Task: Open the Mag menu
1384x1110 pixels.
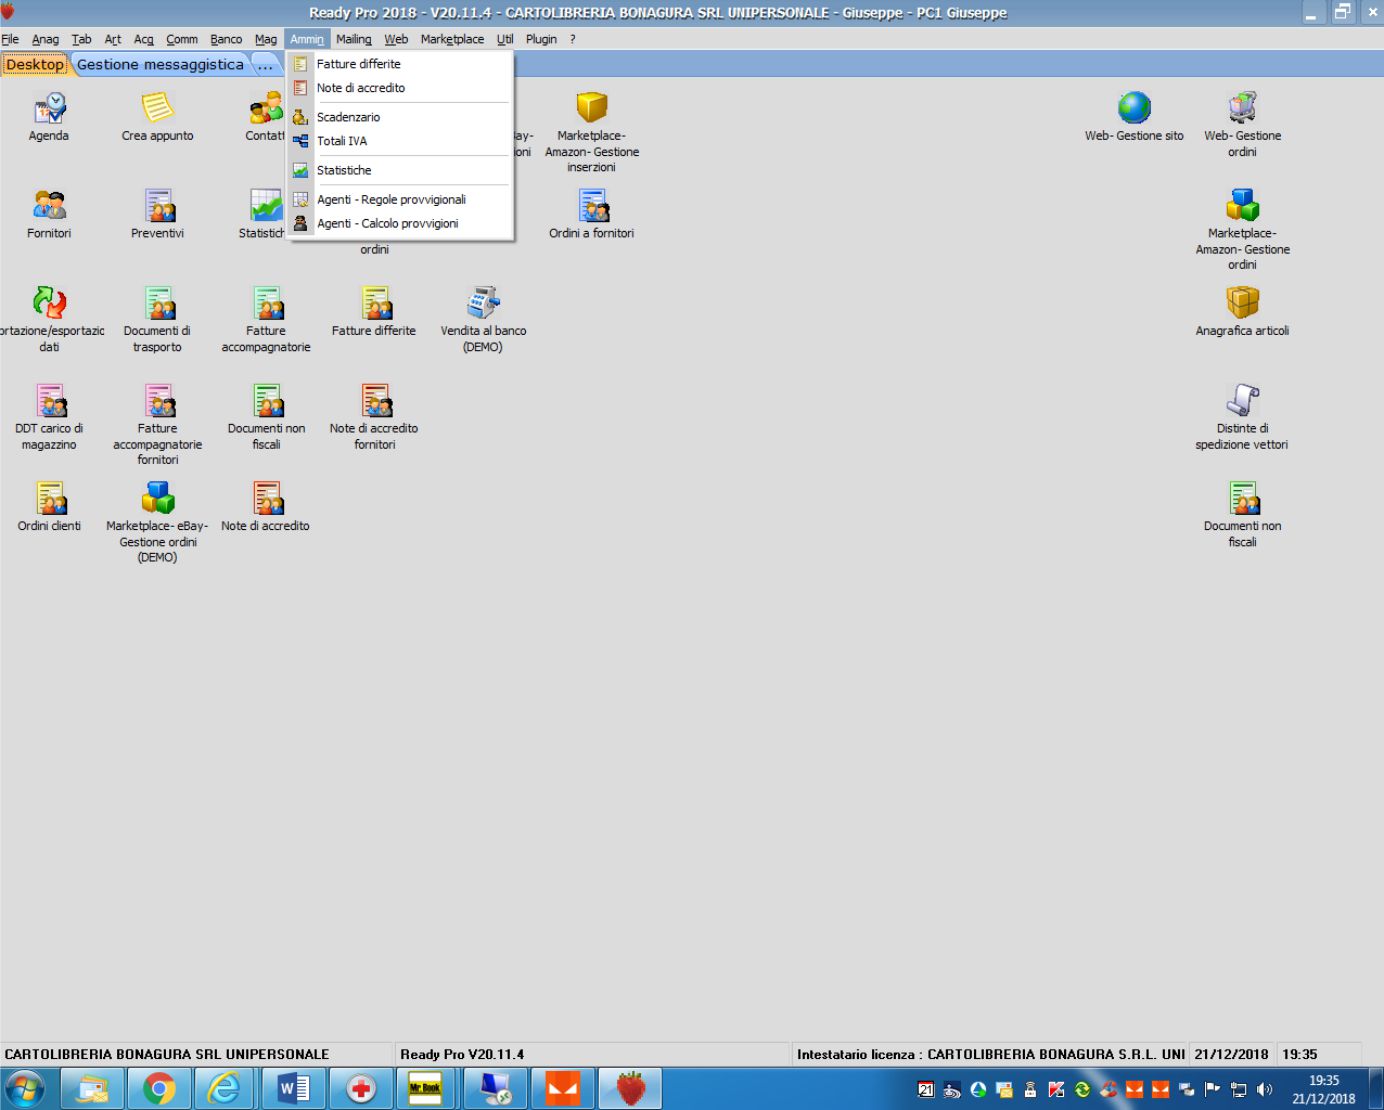Action: point(266,39)
